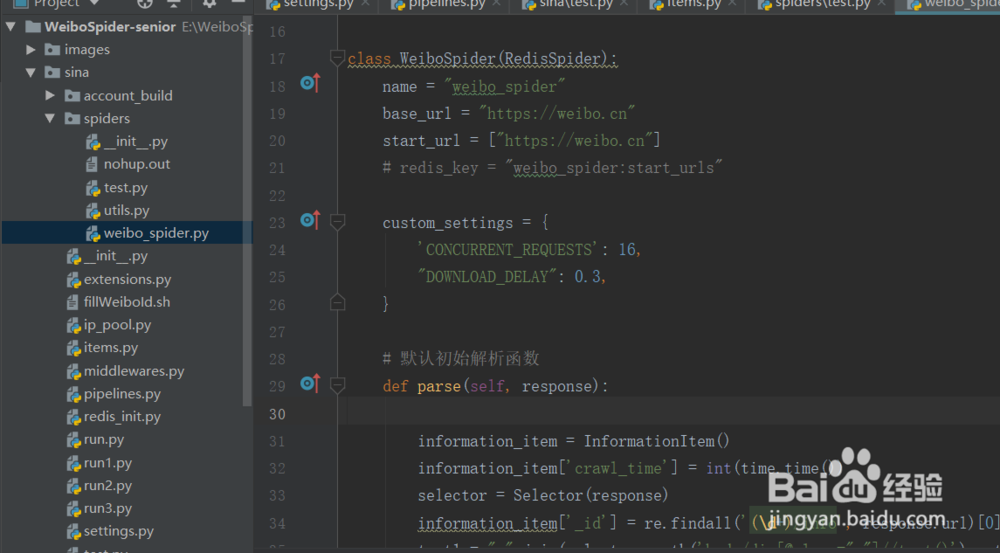Click the Chinese comment on line 28

(461, 358)
